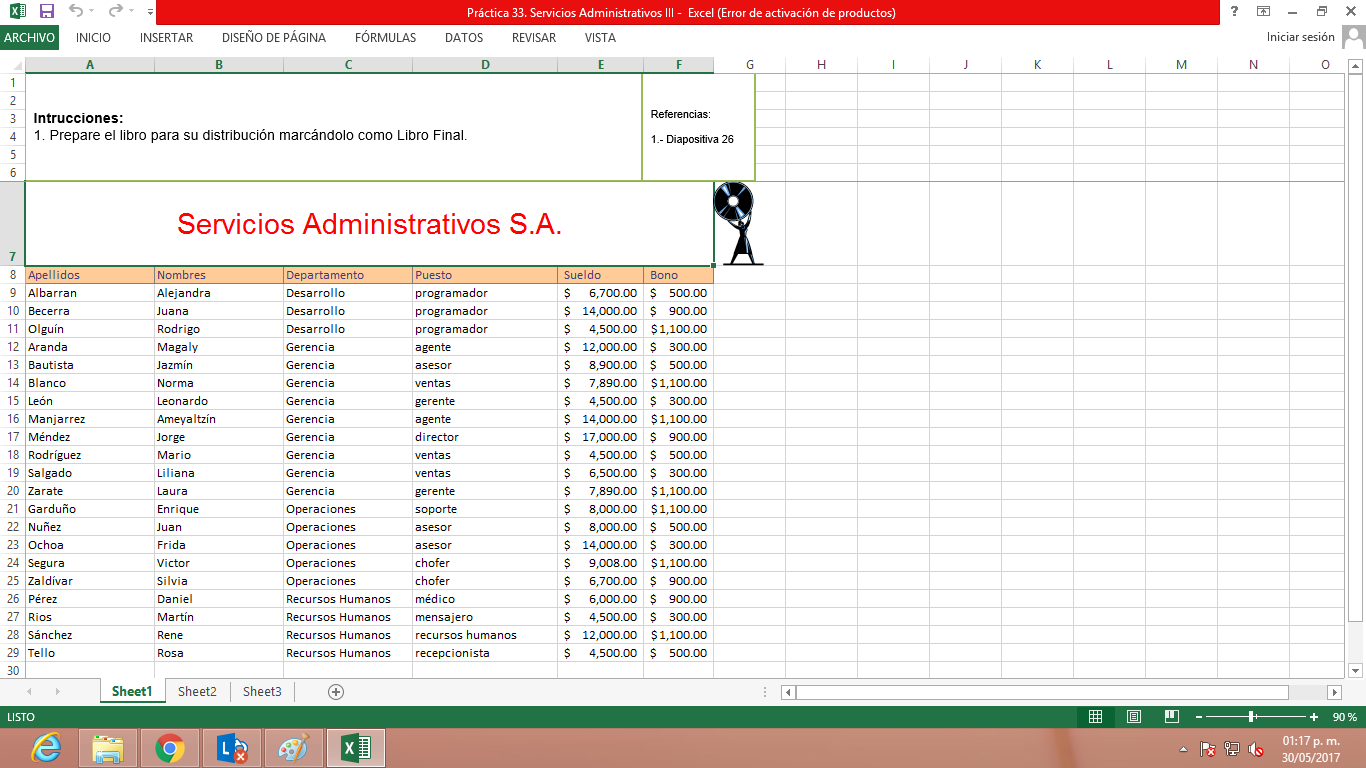Select the Sueldo header cell
The width and height of the screenshot is (1366, 768).
[x=600, y=275]
